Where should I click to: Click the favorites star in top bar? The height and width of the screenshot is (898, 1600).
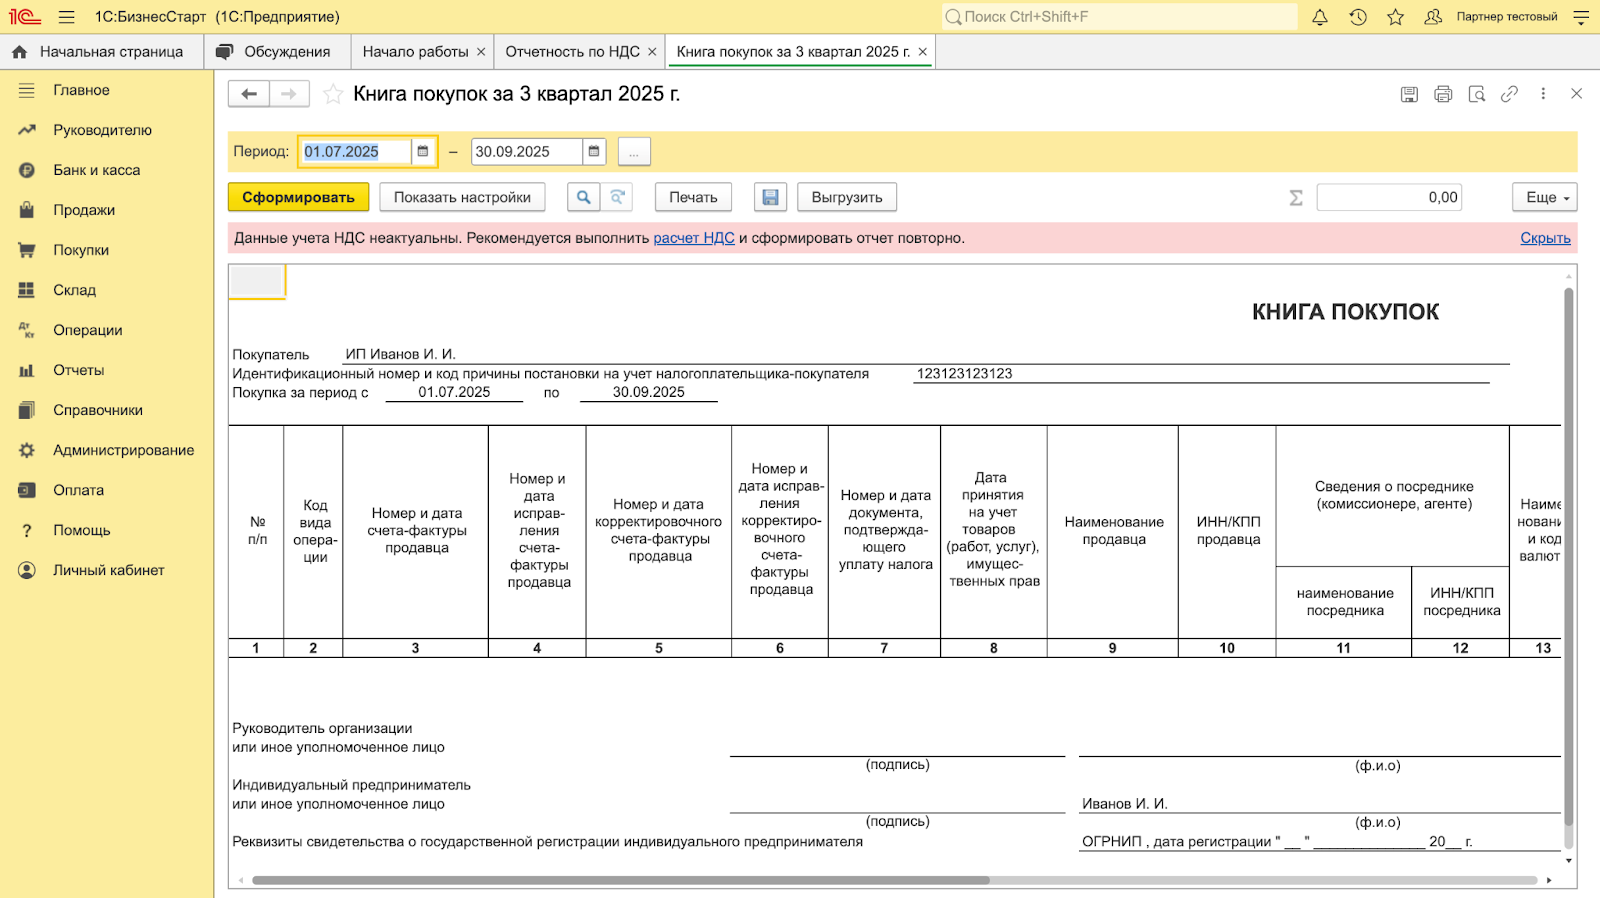click(x=1396, y=17)
